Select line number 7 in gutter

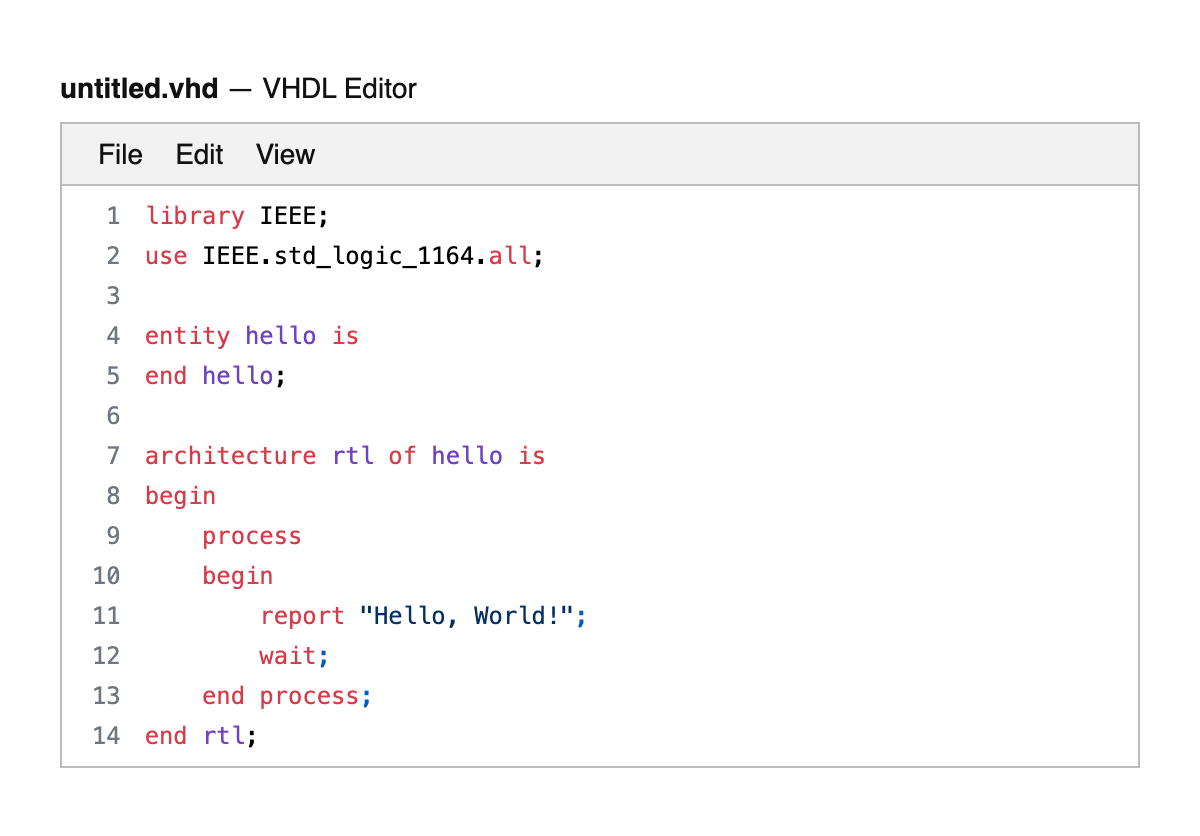coord(112,456)
